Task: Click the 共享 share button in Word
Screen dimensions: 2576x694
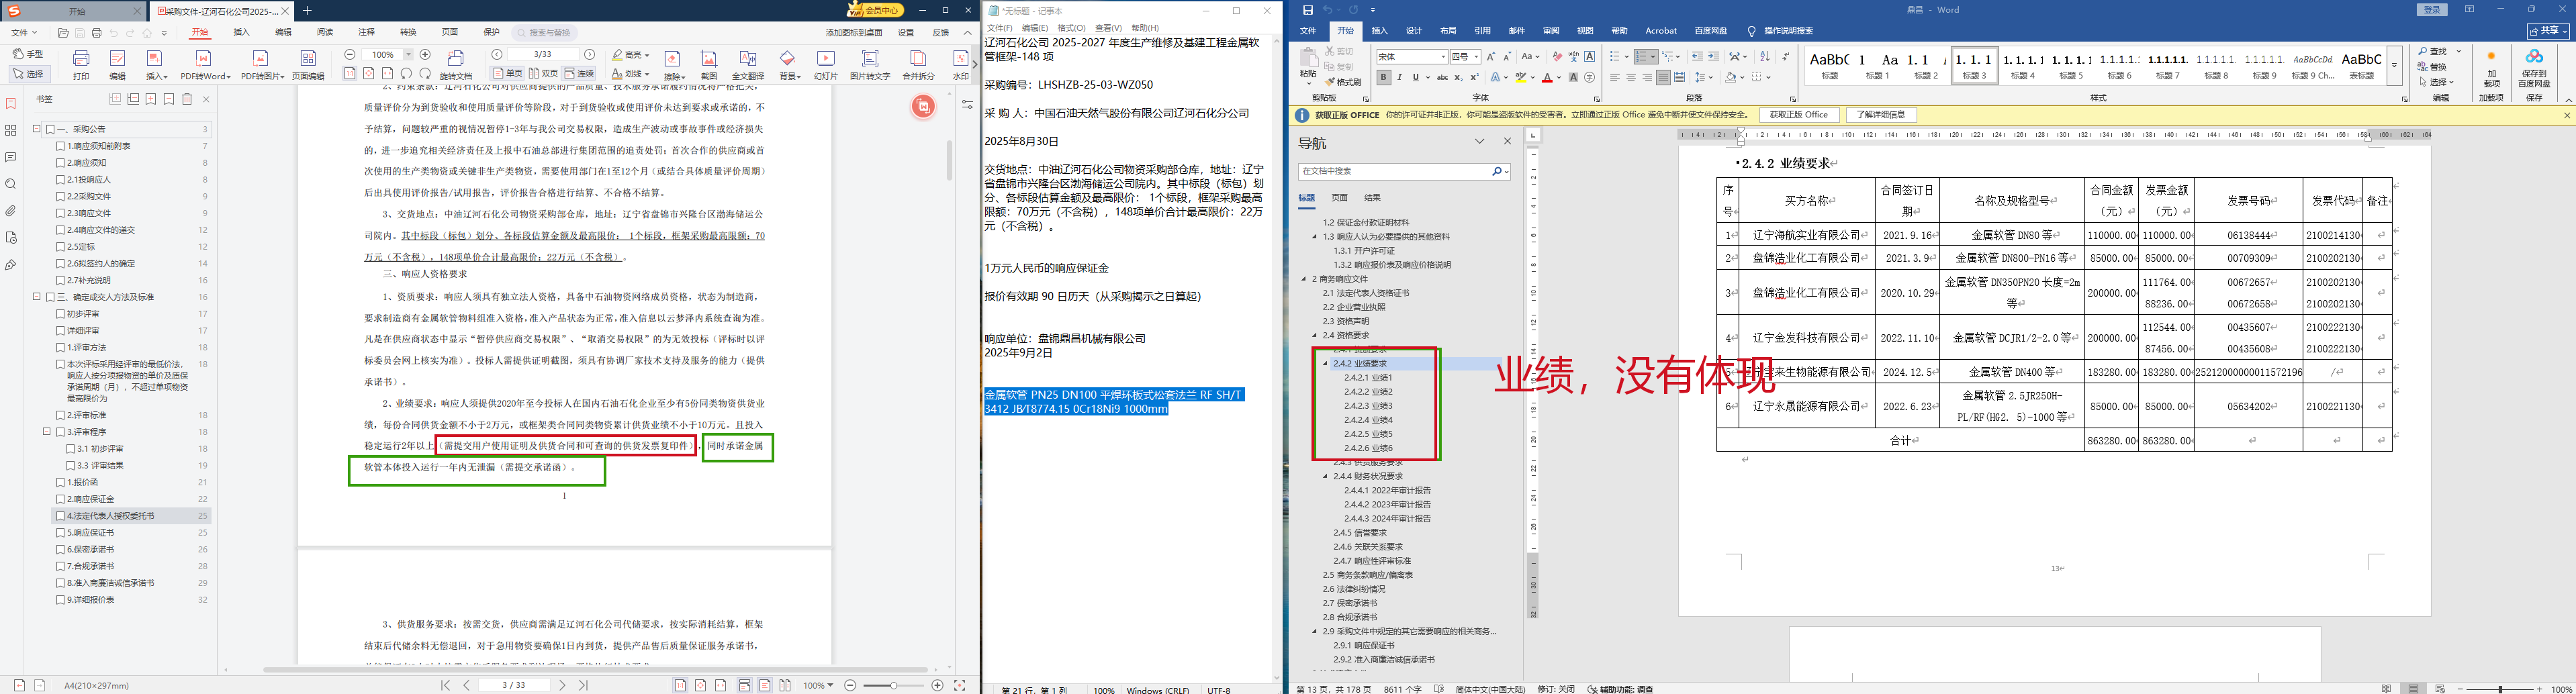Action: coord(2547,31)
